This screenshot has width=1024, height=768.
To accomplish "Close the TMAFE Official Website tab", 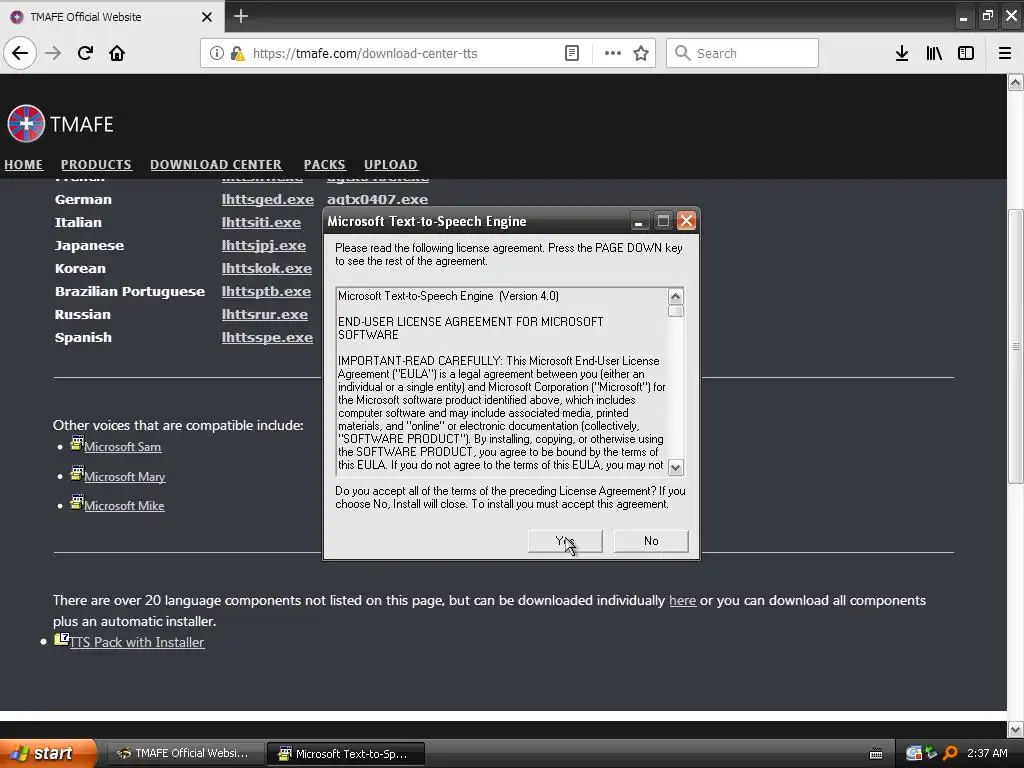I will 207,17.
